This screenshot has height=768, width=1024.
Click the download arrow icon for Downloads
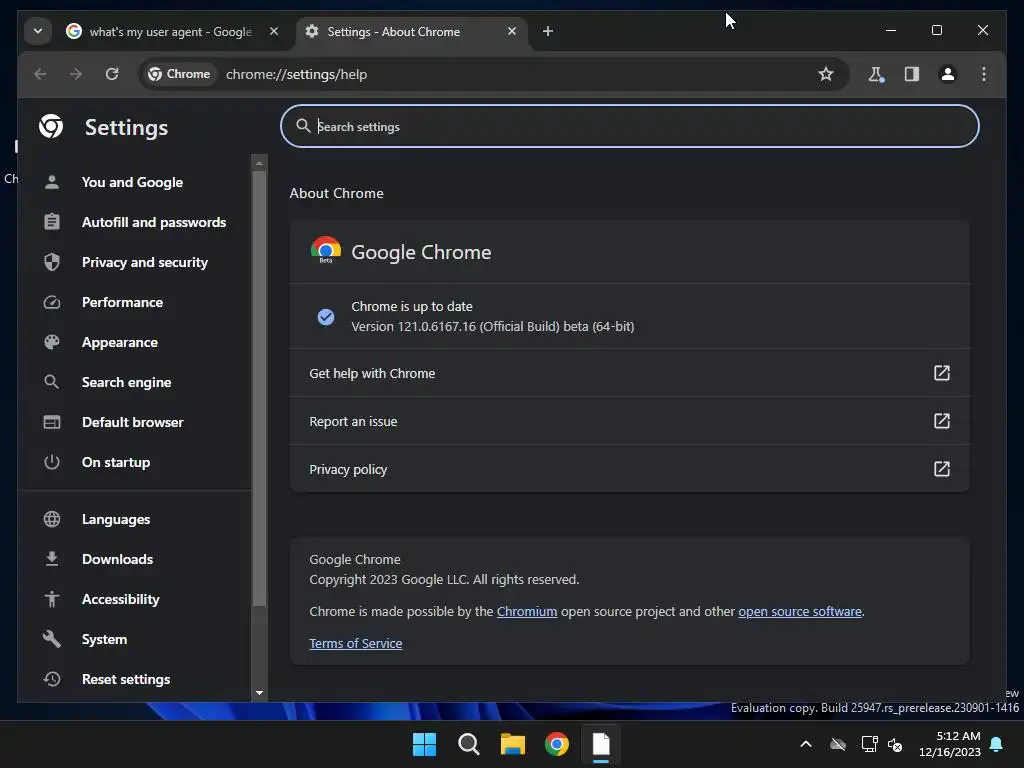(52, 559)
